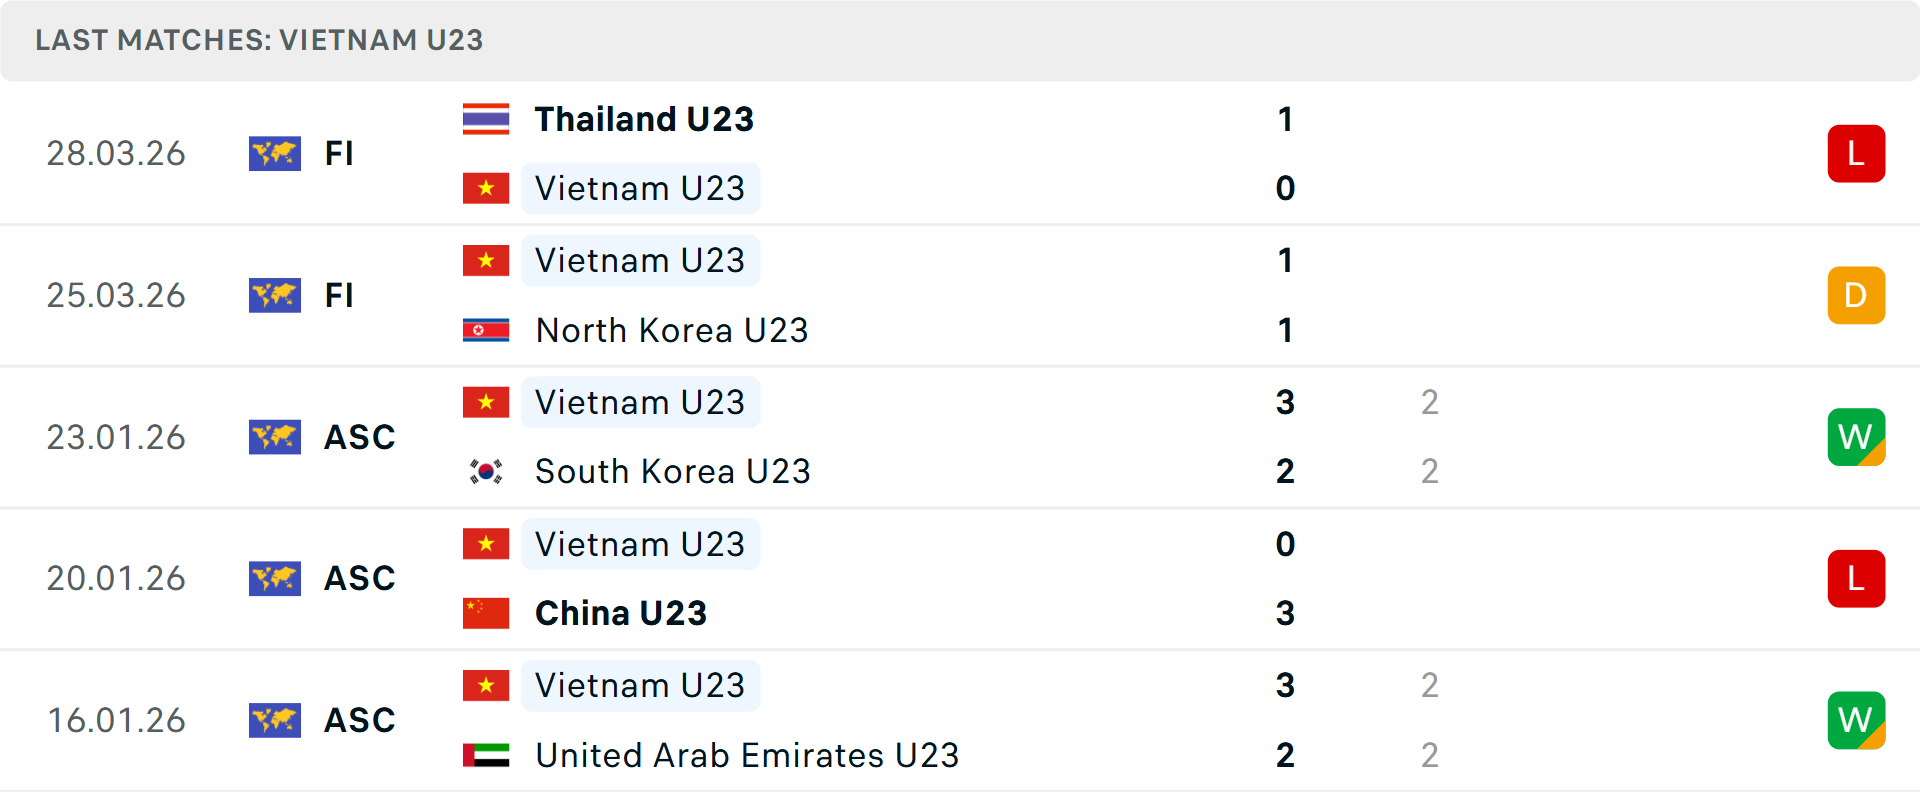Image resolution: width=1920 pixels, height=792 pixels.
Task: Click the LAST MATCHES: VIETNAM U23 header
Action: click(x=258, y=40)
